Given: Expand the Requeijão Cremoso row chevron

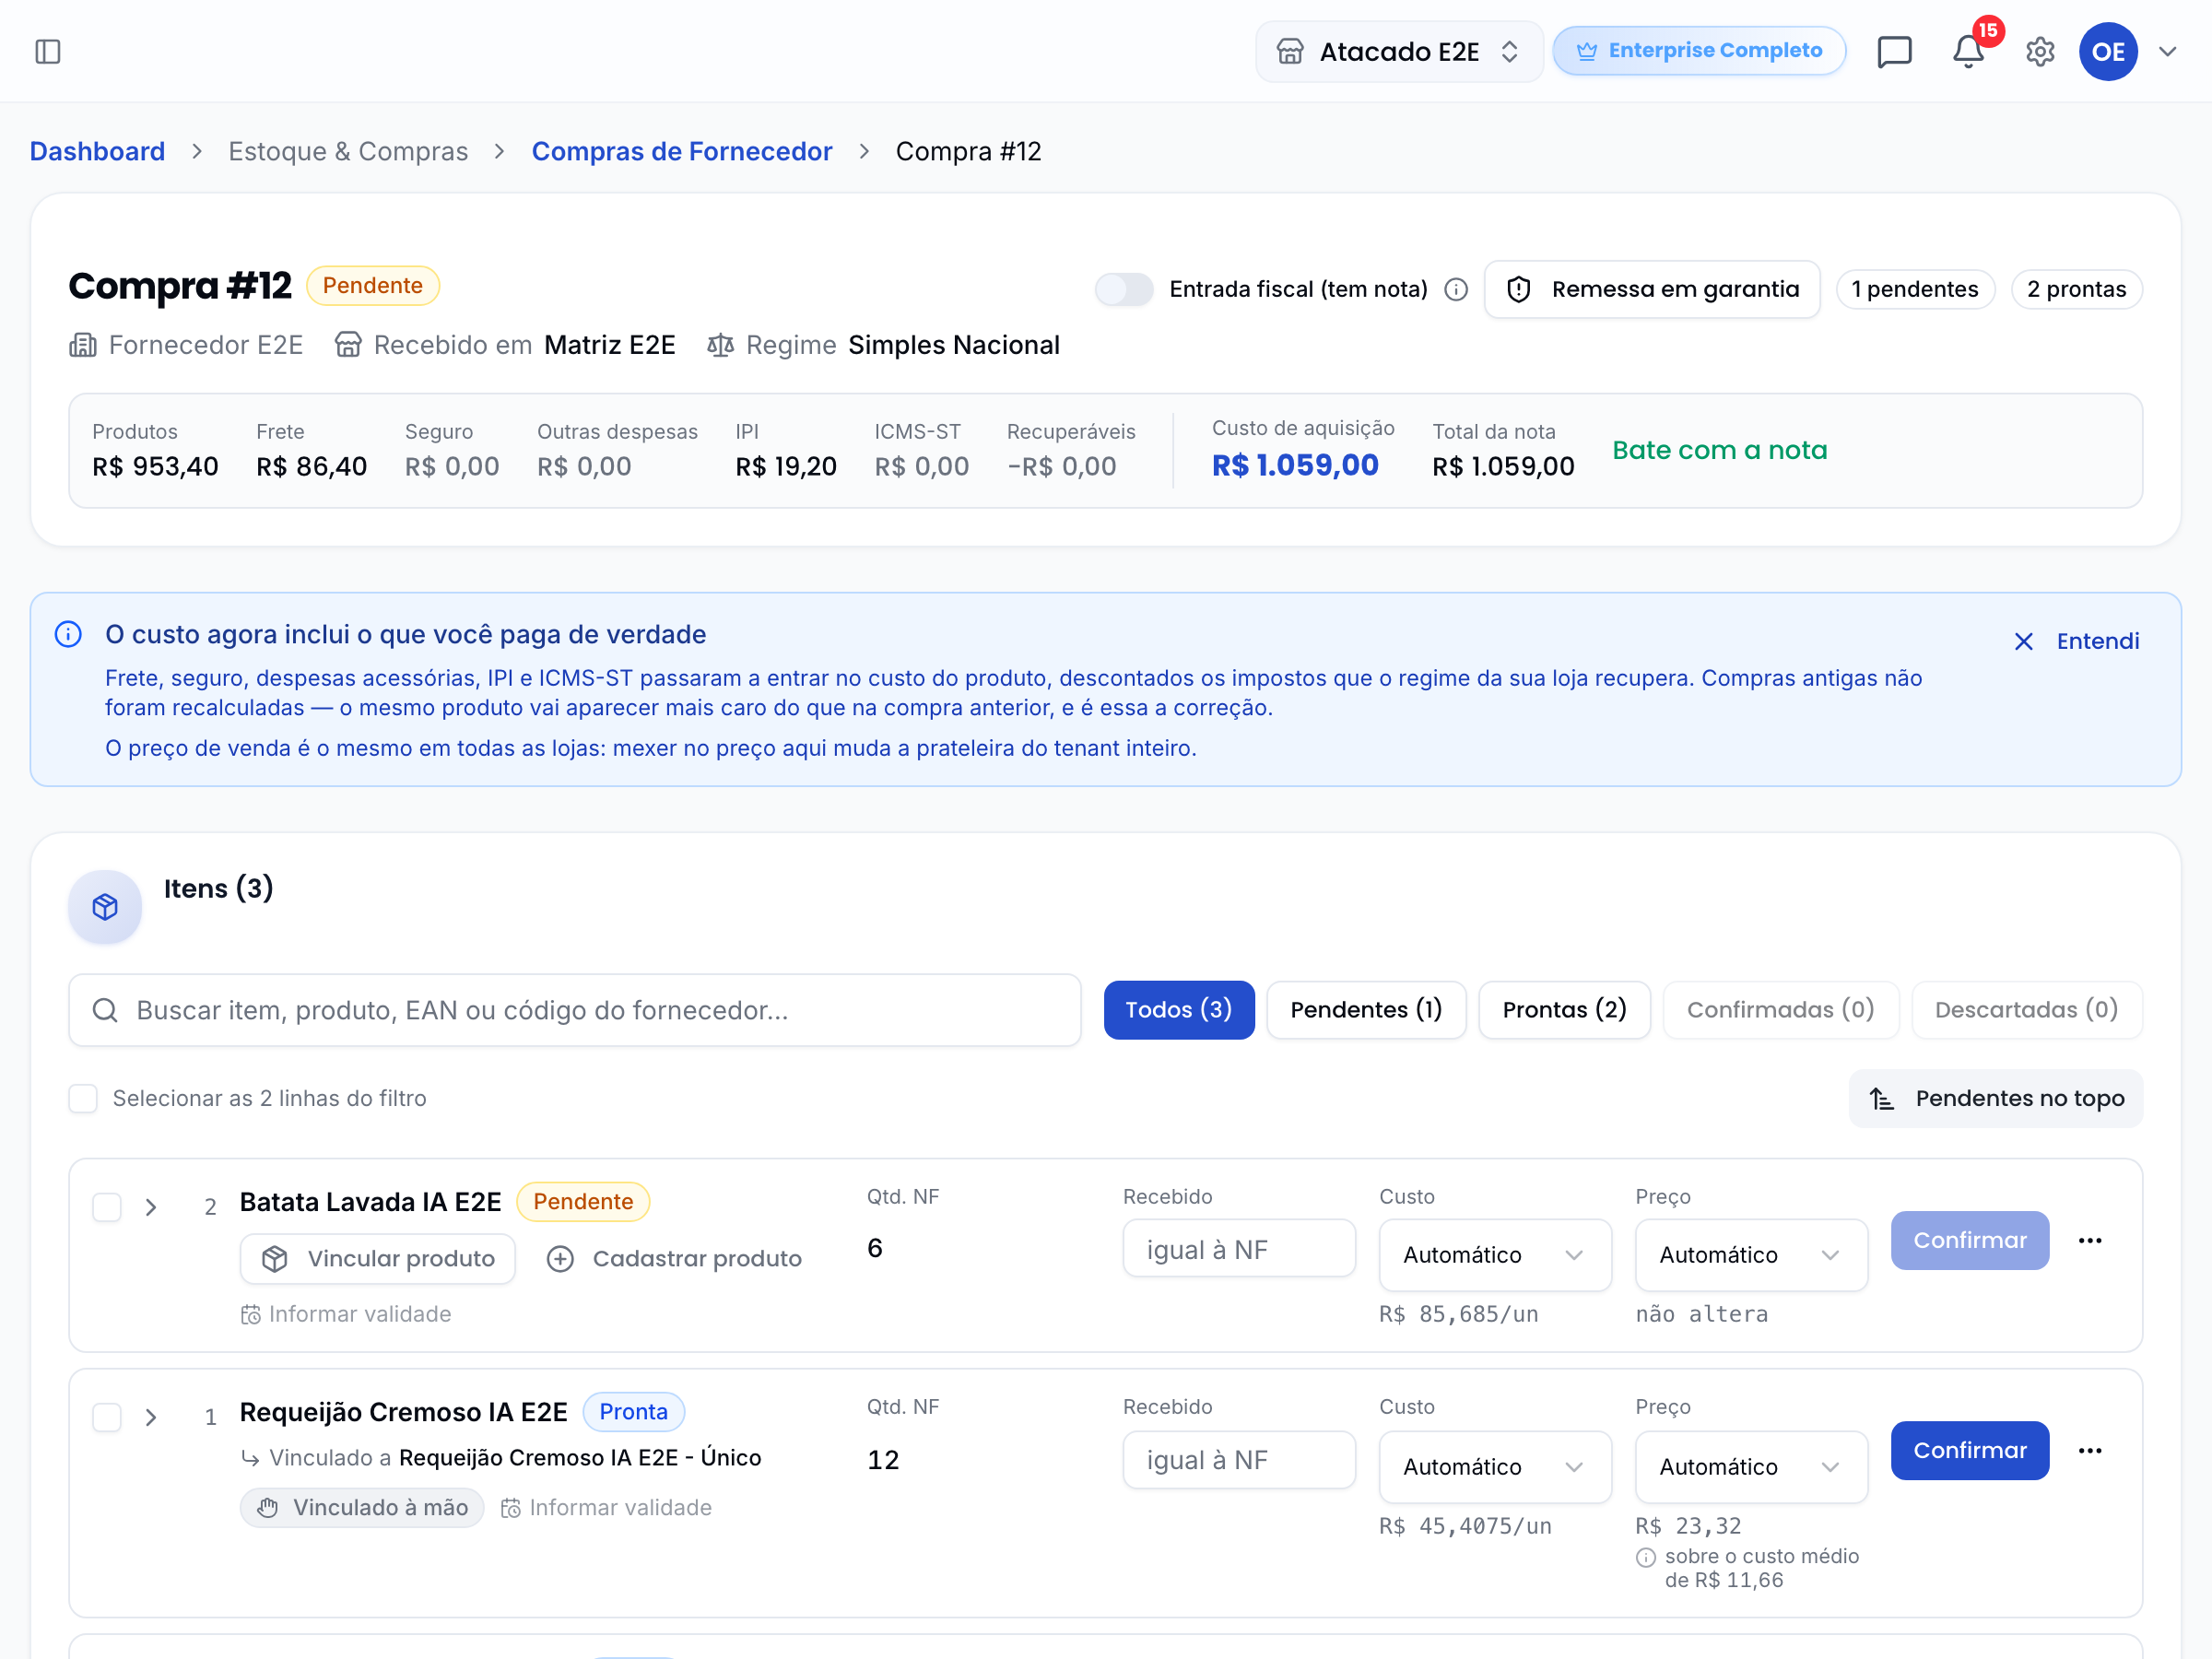Looking at the screenshot, I should pyautogui.click(x=151, y=1417).
